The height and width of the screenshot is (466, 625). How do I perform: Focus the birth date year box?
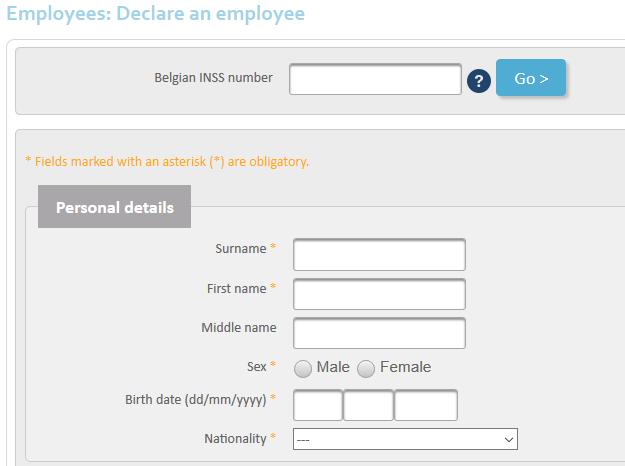pyautogui.click(x=426, y=405)
